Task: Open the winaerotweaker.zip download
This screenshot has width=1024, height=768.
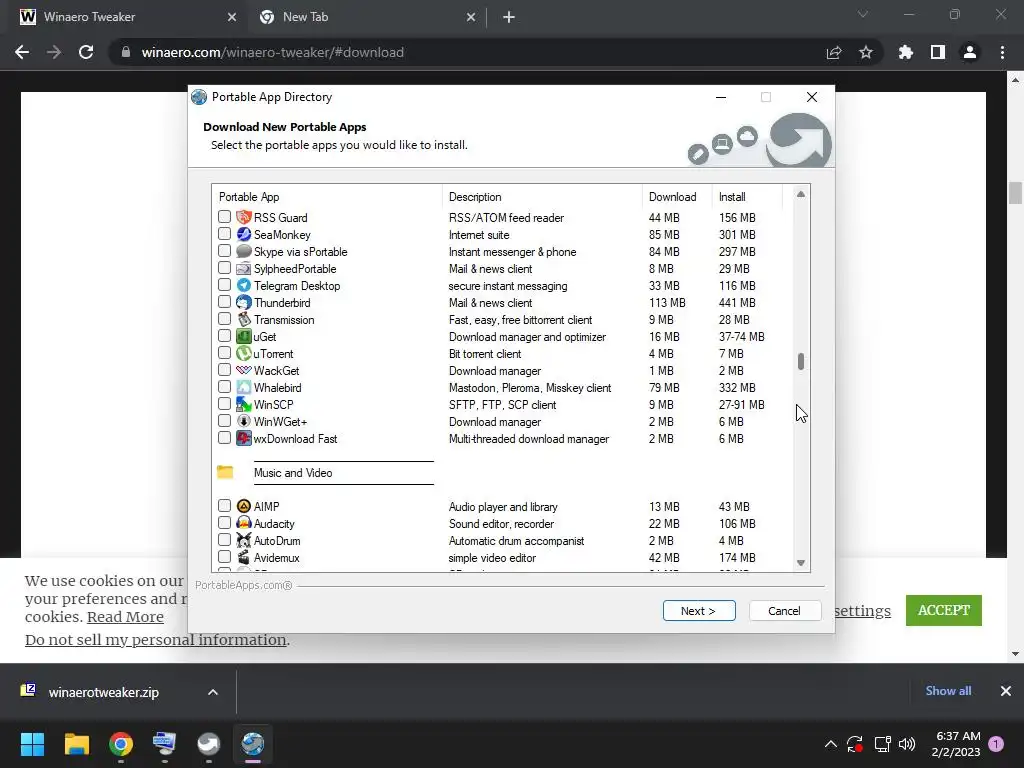Action: pos(103,692)
